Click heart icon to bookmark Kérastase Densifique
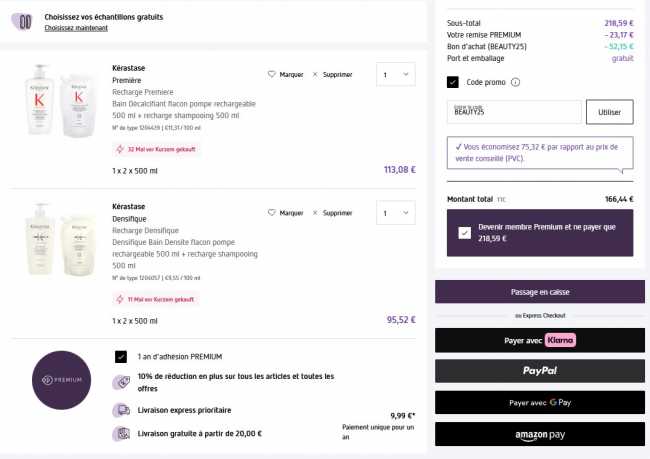The image size is (650, 459). (272, 213)
